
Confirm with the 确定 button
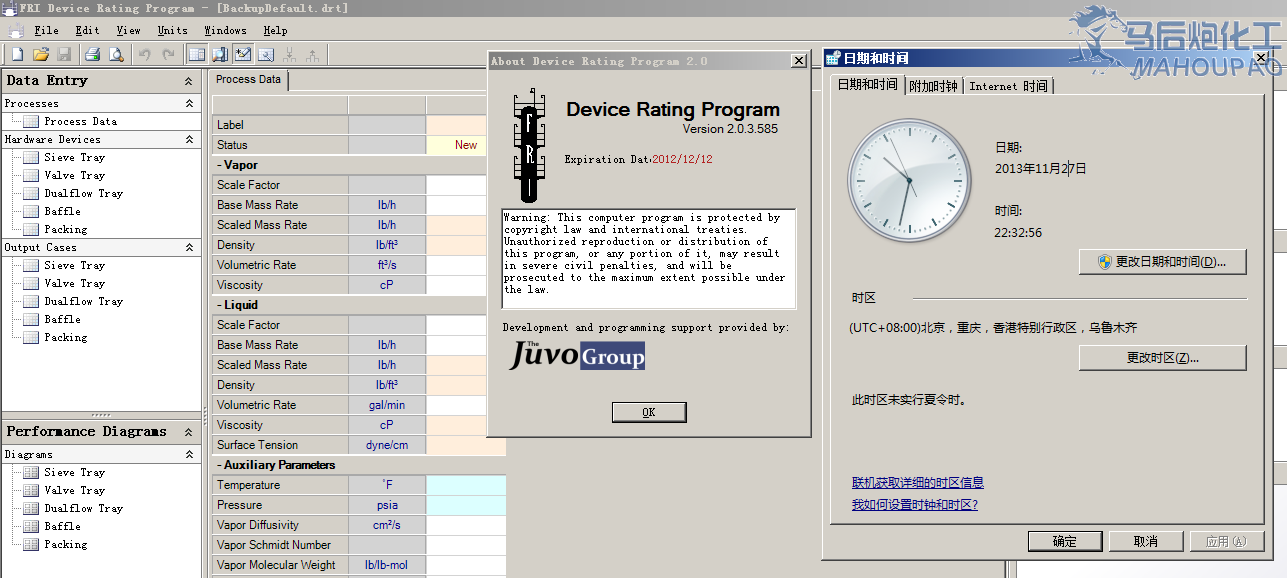(1065, 541)
